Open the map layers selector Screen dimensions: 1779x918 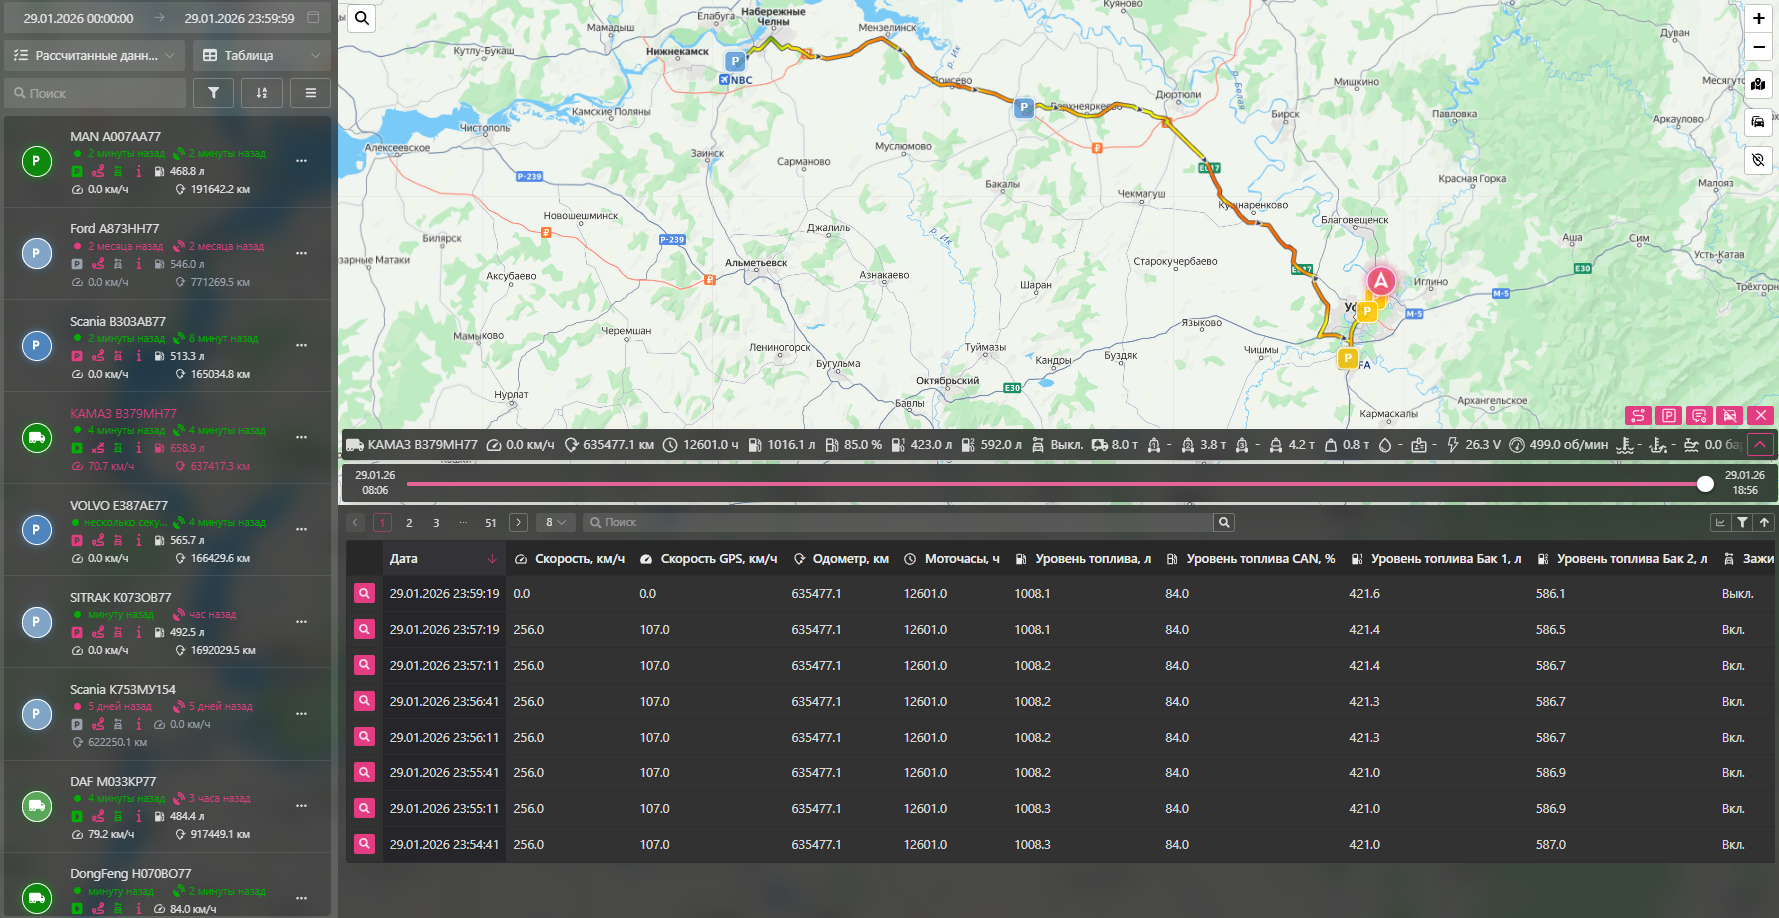click(1758, 84)
